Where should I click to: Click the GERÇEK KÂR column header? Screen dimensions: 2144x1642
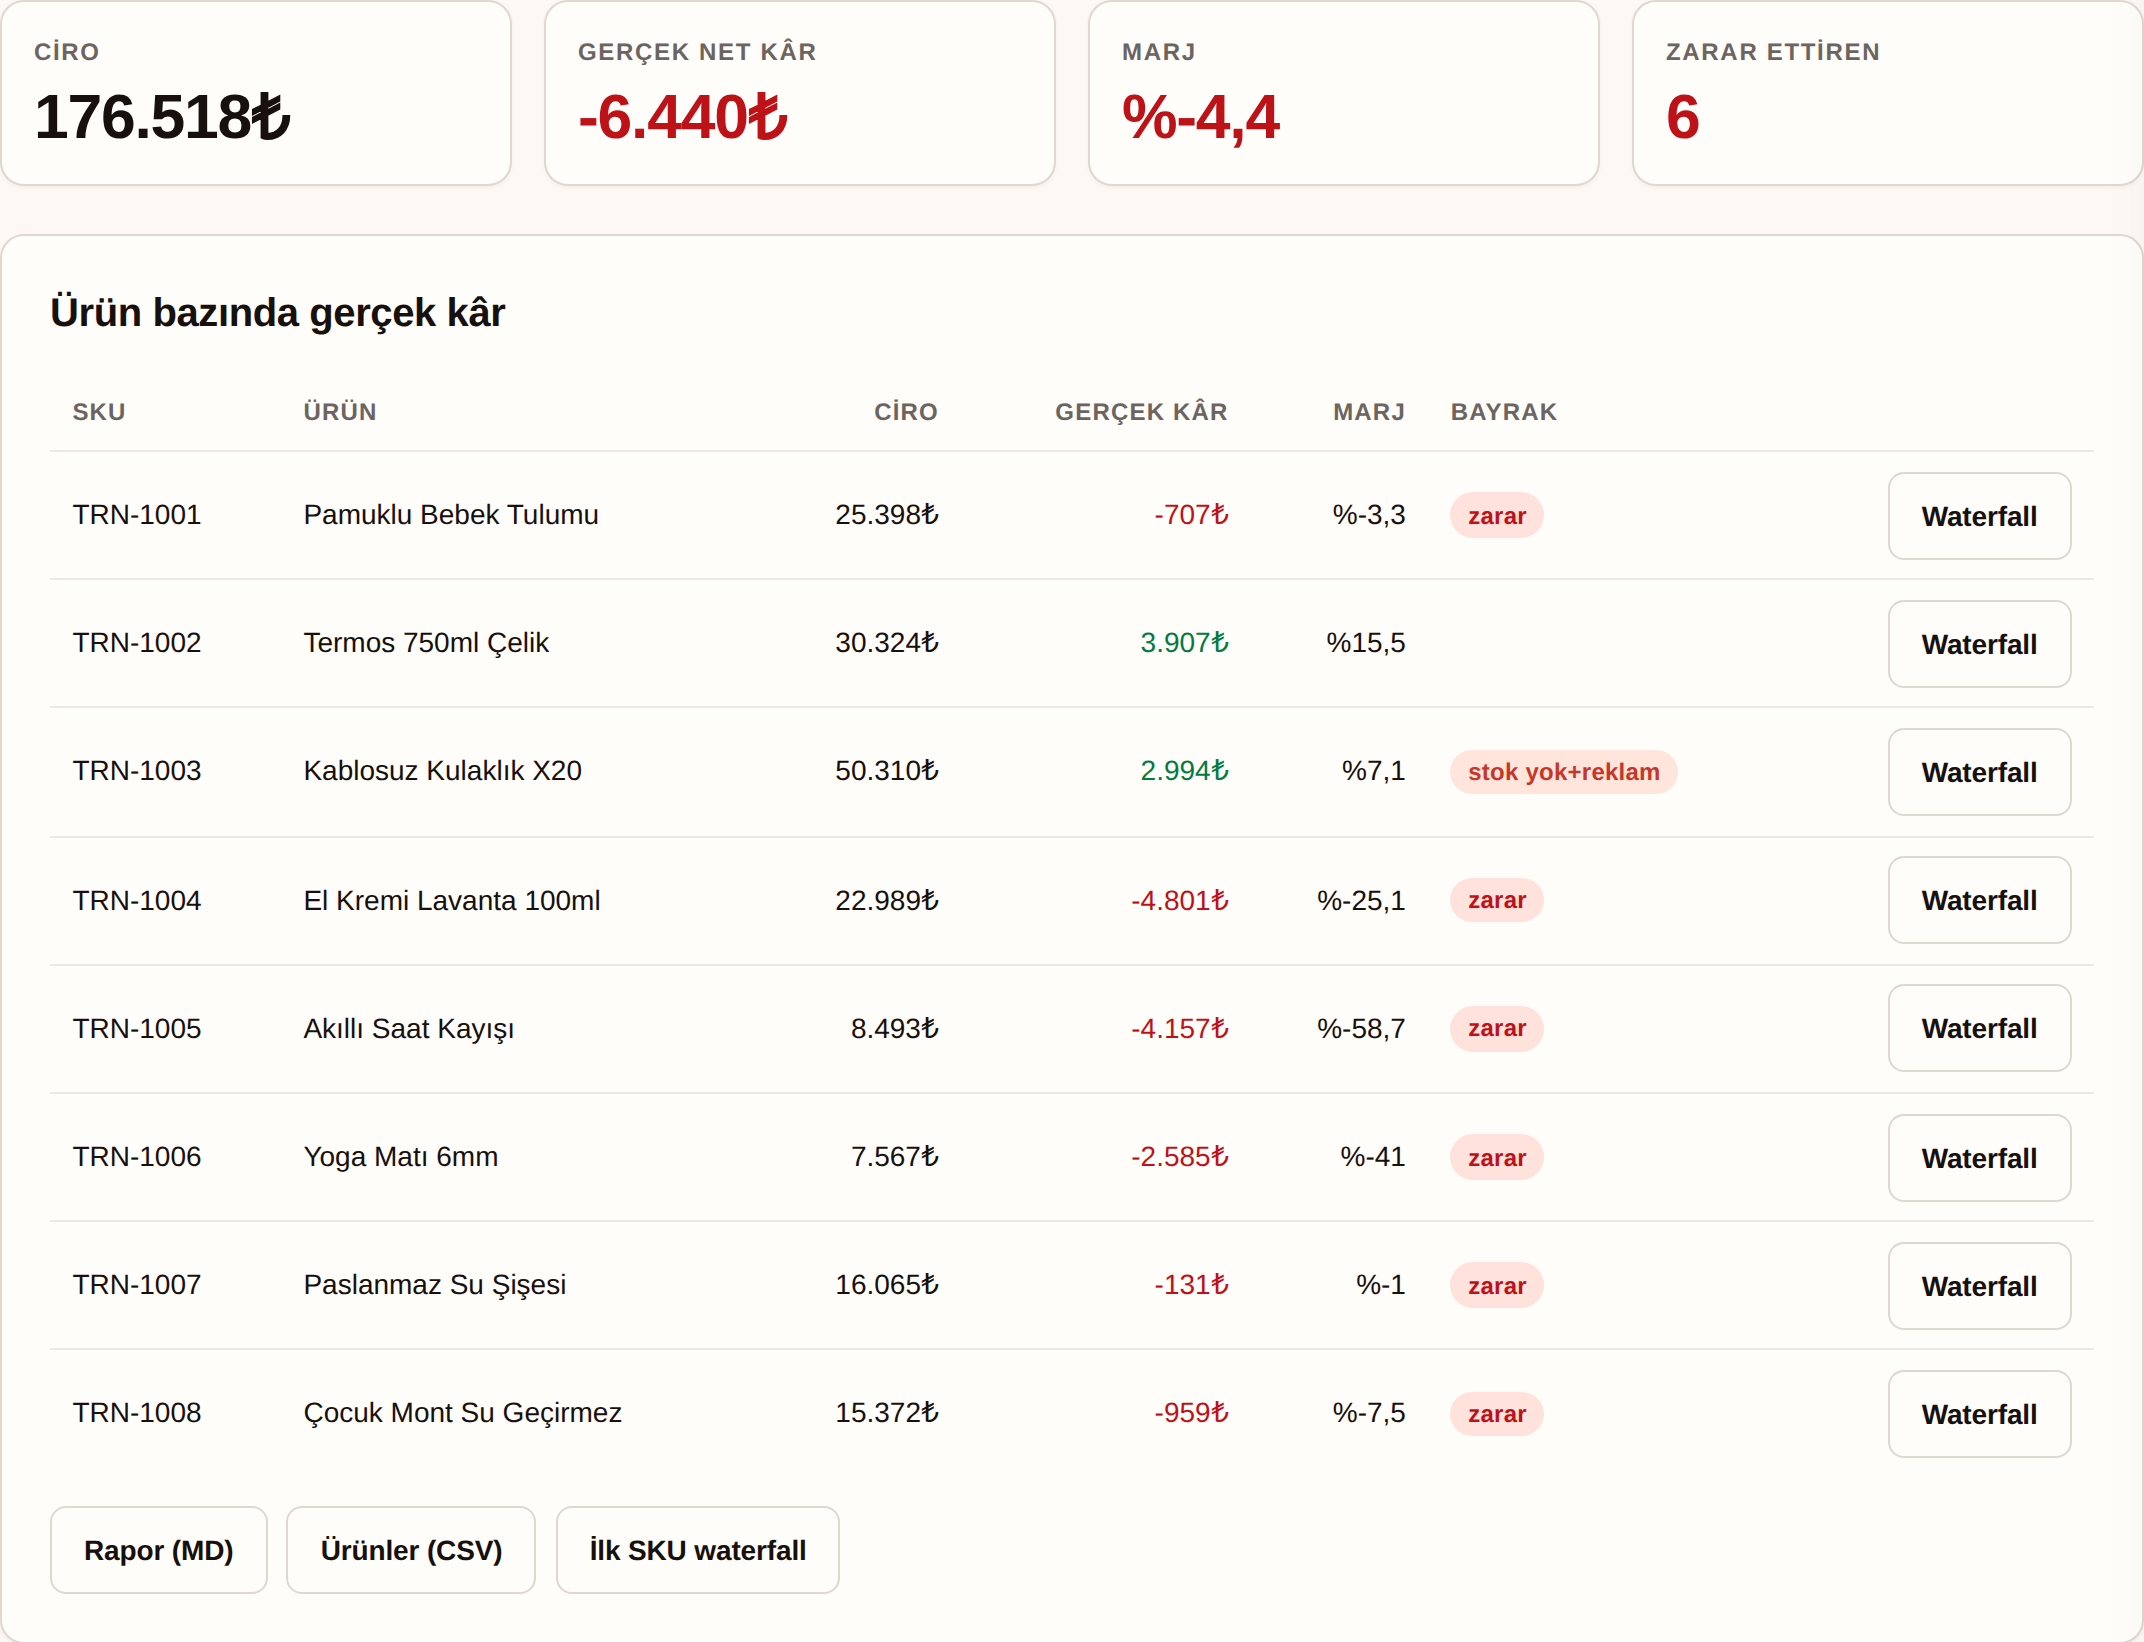coord(1141,412)
